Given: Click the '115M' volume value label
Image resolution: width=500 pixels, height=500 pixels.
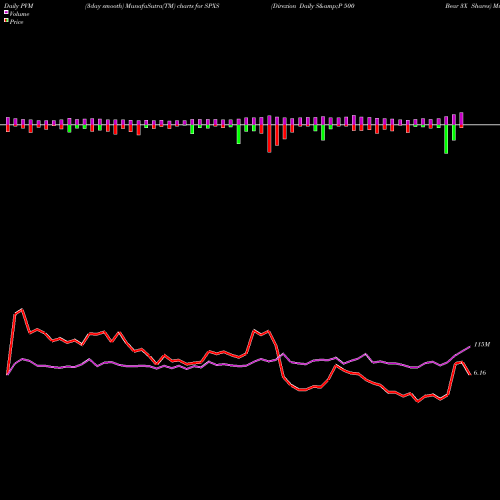Looking at the screenshot, I should pos(482,345).
